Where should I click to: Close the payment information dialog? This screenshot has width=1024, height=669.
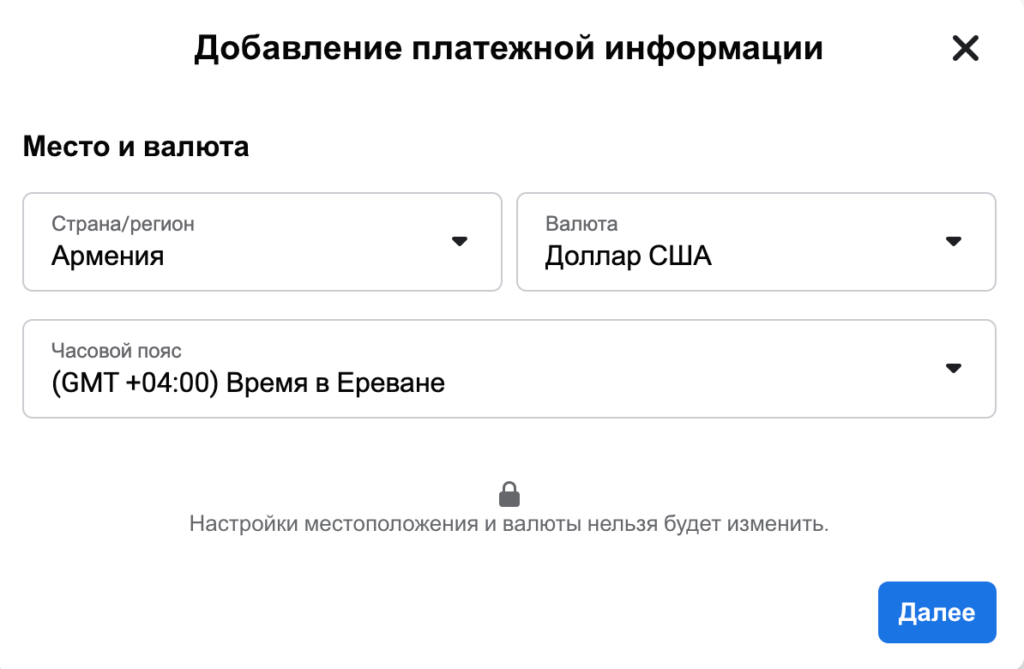click(965, 48)
